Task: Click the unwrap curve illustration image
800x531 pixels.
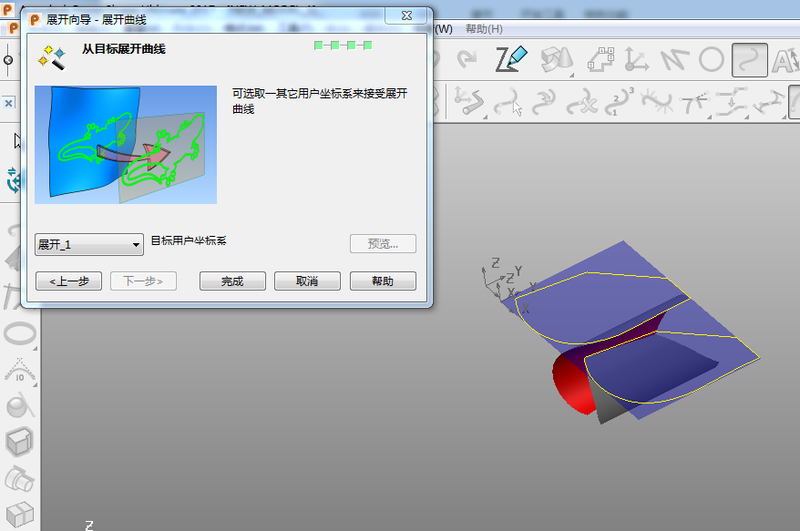Action: pyautogui.click(x=126, y=145)
